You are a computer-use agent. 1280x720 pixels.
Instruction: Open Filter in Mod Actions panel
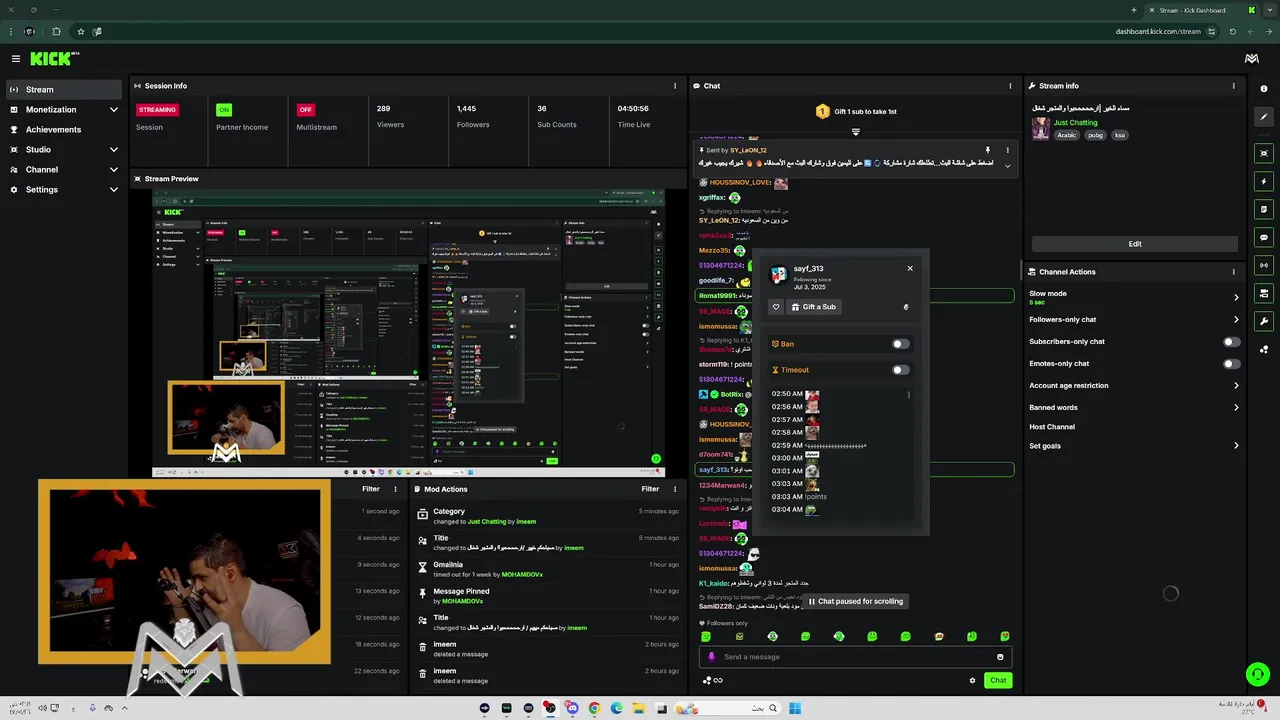click(x=650, y=489)
